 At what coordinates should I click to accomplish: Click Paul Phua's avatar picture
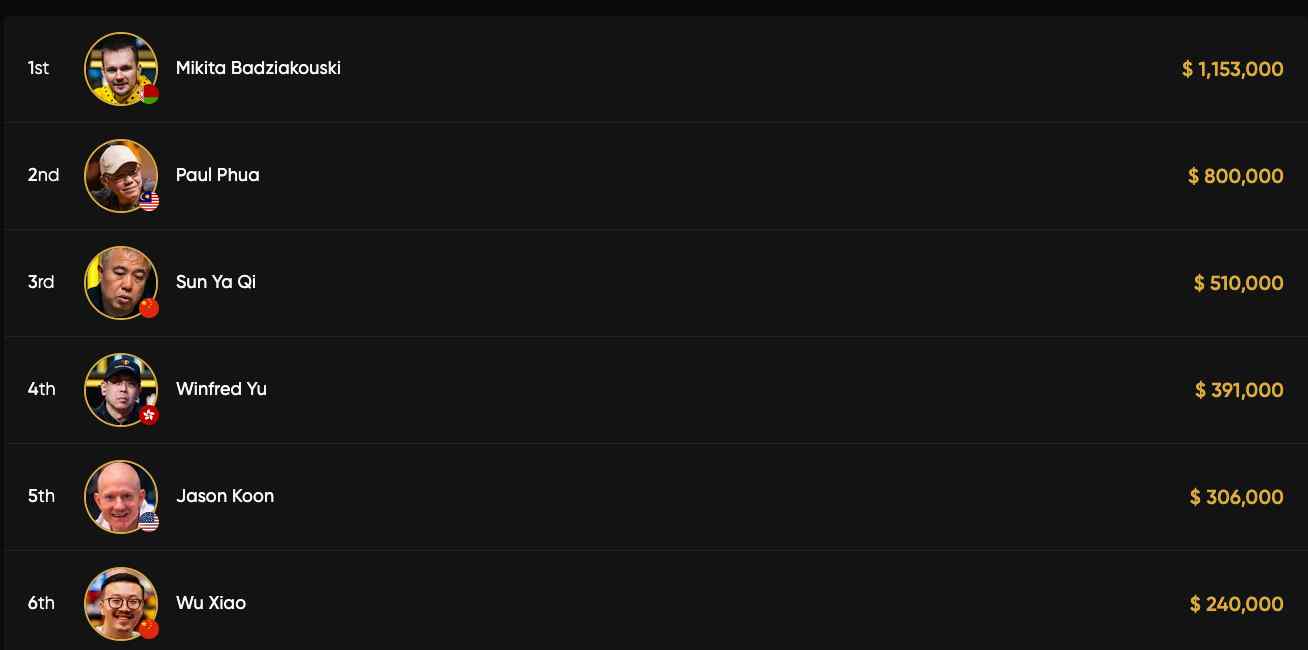coord(120,175)
